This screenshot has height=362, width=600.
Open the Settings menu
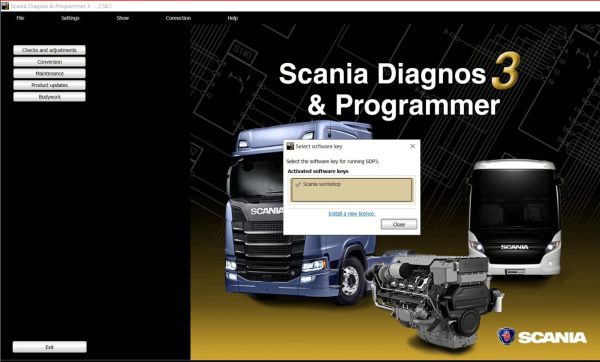tap(70, 18)
